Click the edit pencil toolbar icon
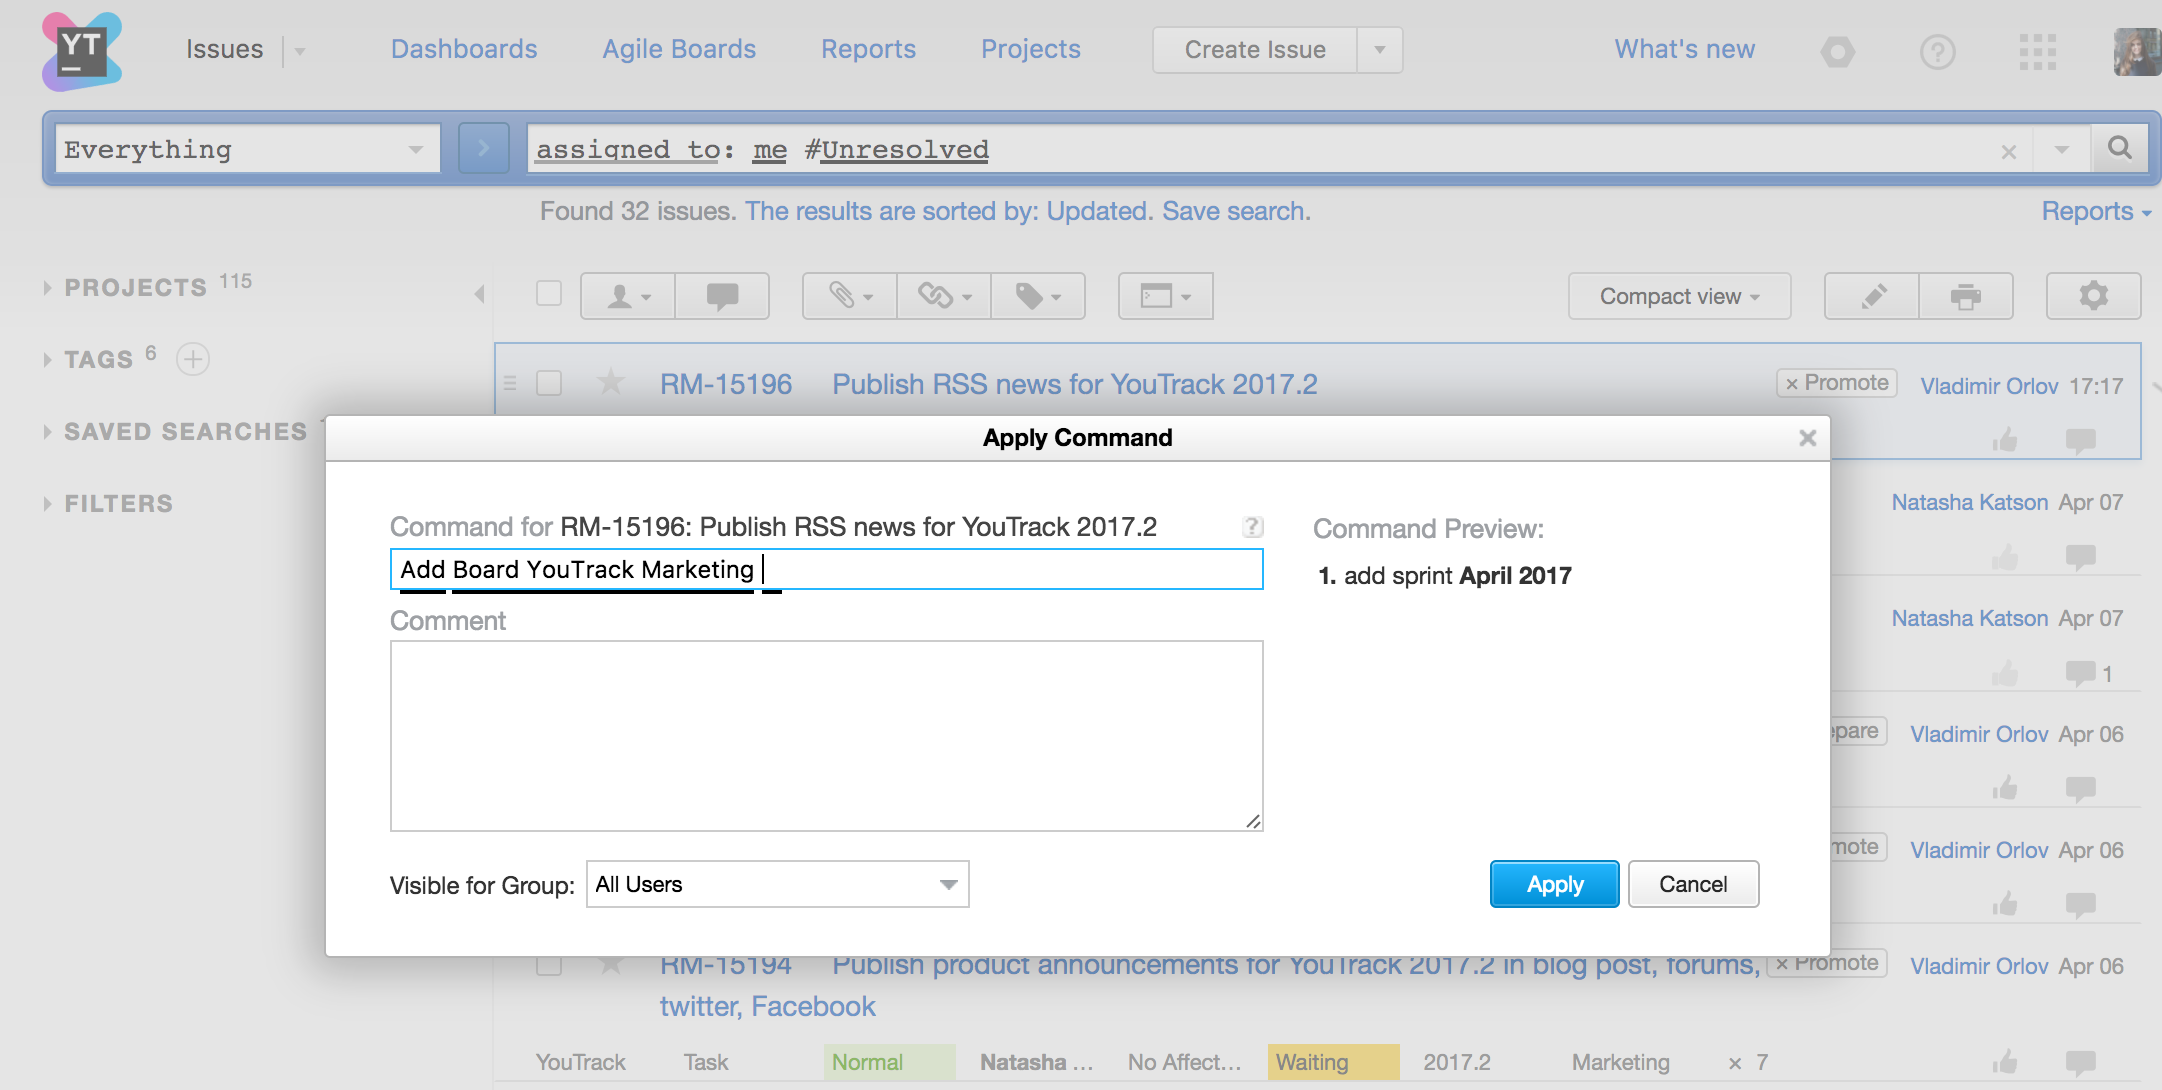The width and height of the screenshot is (2162, 1090). 1872,296
